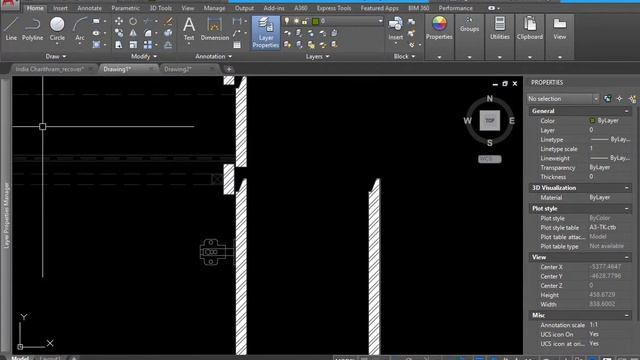Use the Copy tool in Modify panel

(119, 33)
